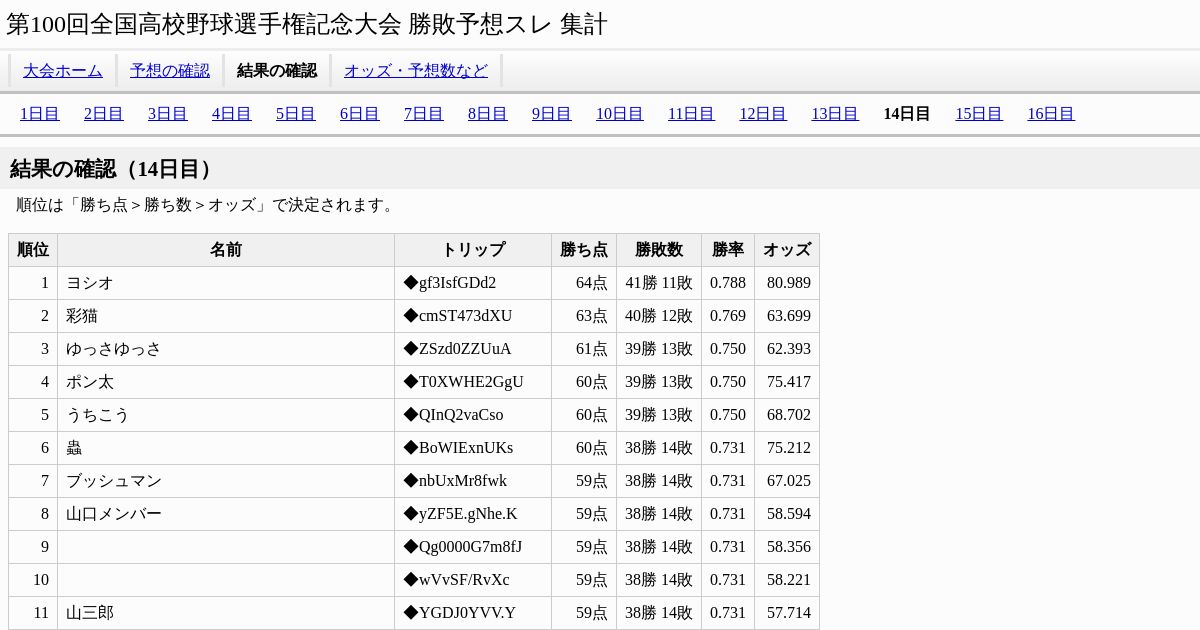
Task: Select the name ブッシュマン
Action: 114,481
